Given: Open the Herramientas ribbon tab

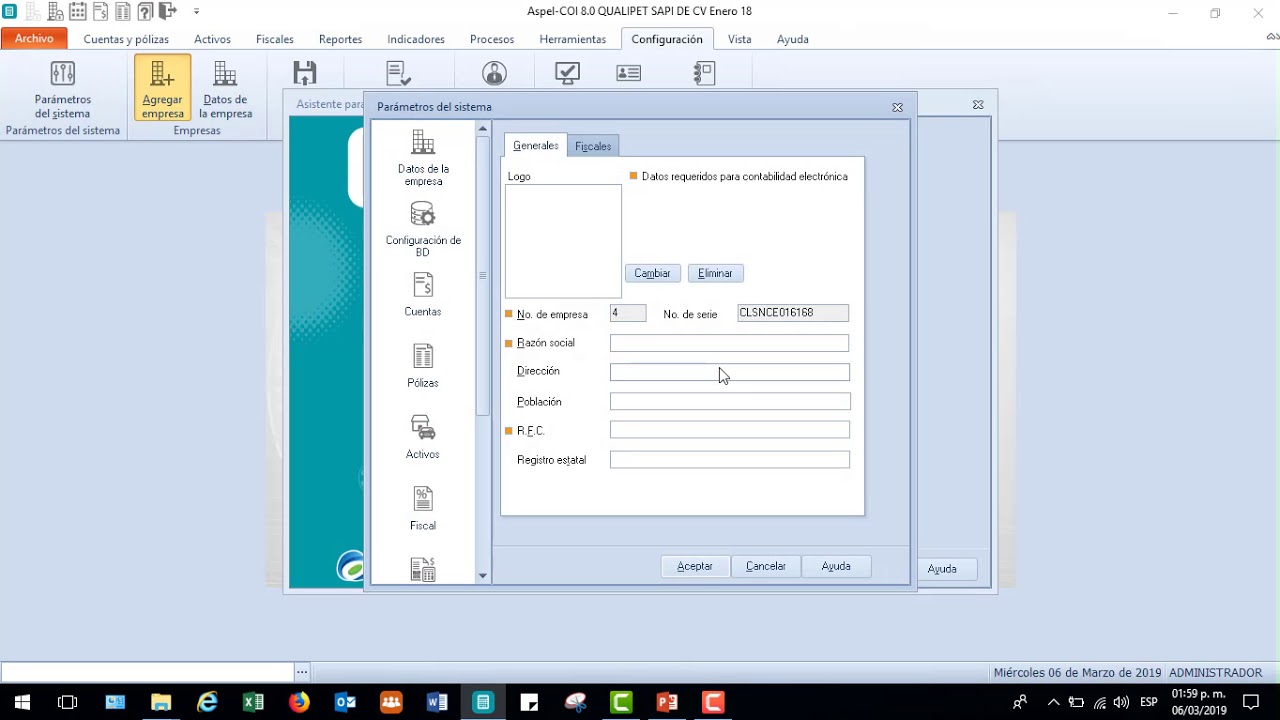Looking at the screenshot, I should pos(573,39).
